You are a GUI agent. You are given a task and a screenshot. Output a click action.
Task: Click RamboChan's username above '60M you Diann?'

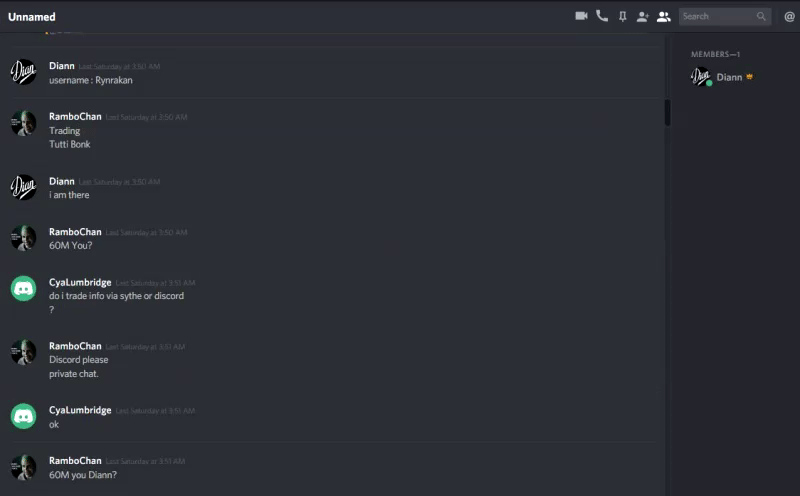pyautogui.click(x=75, y=461)
